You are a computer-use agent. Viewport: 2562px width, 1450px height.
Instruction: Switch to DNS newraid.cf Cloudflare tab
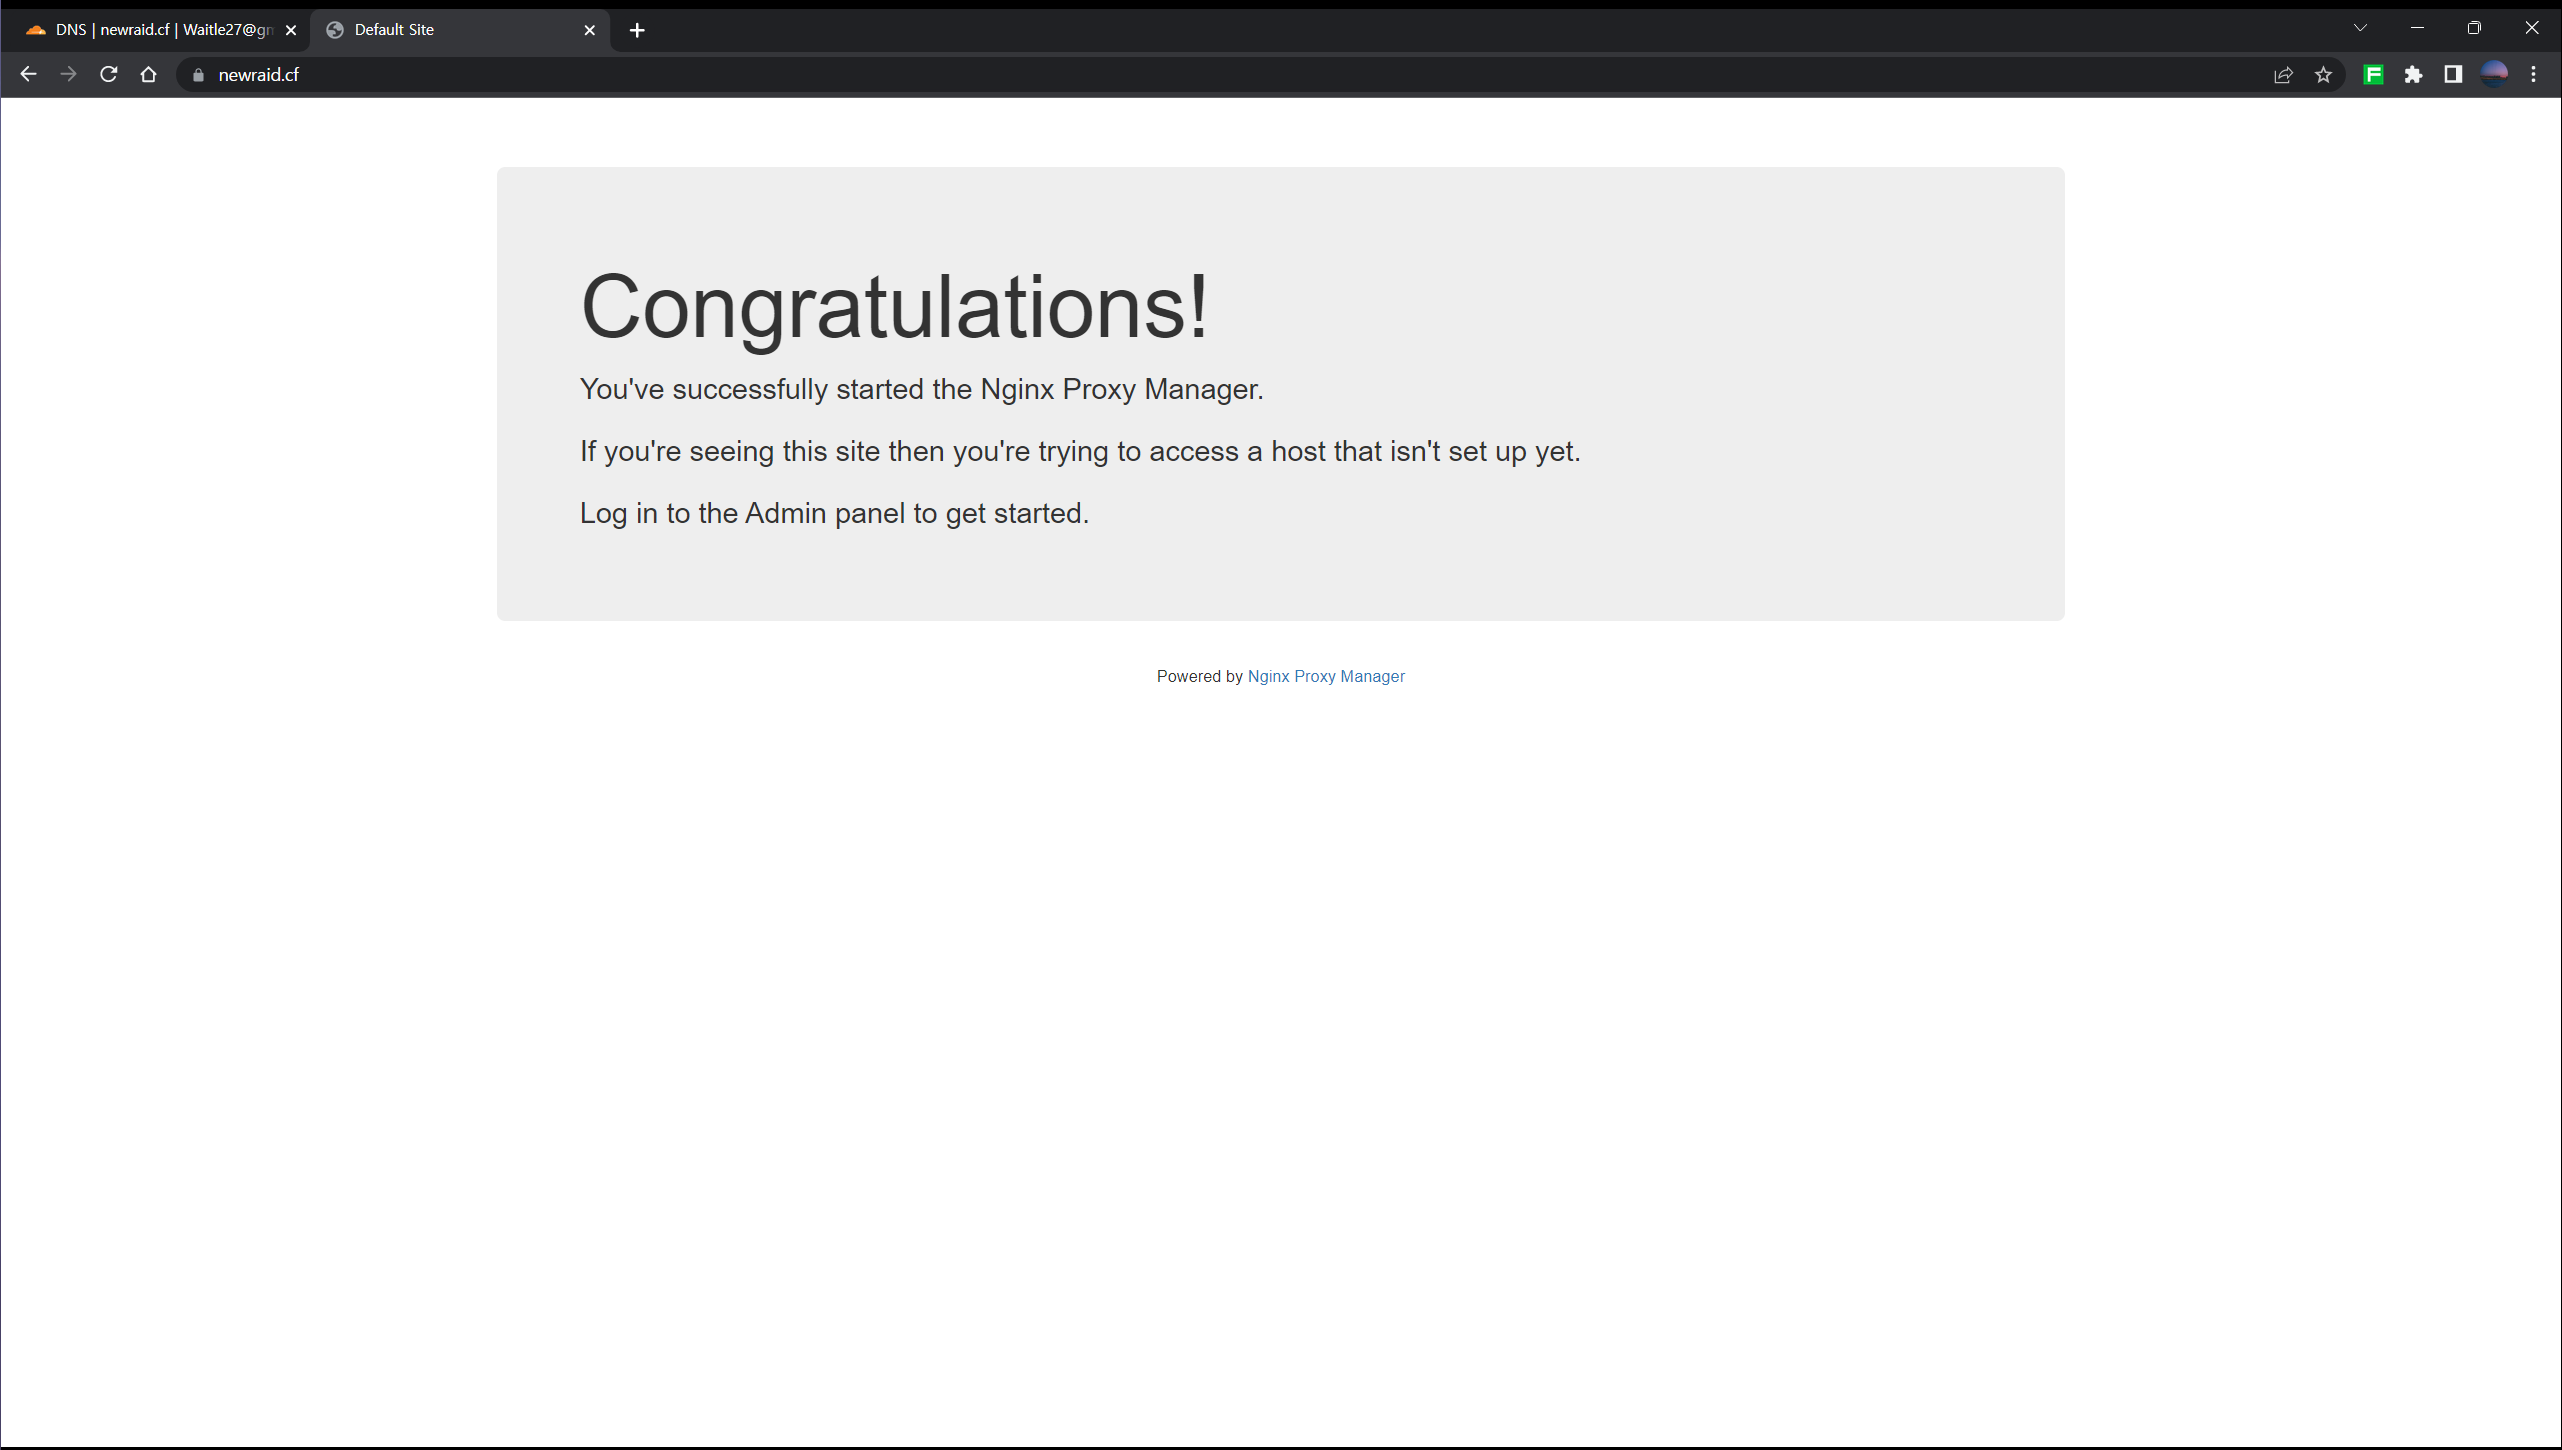tap(160, 30)
